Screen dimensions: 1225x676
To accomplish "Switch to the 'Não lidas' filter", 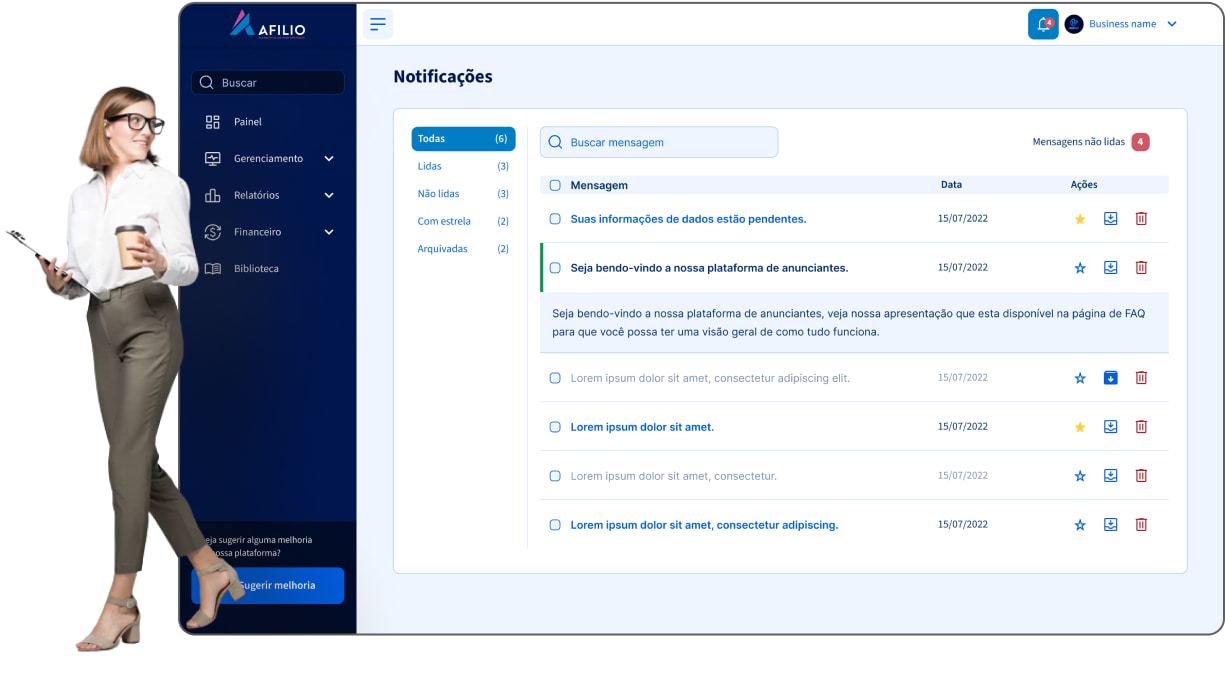I will pyautogui.click(x=439, y=194).
